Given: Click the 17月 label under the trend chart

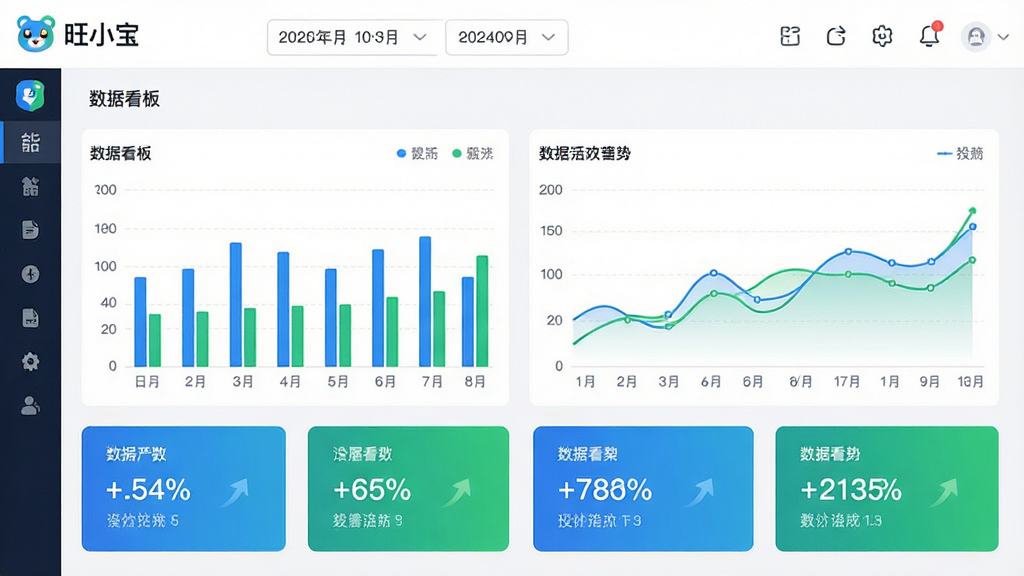Looking at the screenshot, I should (846, 381).
